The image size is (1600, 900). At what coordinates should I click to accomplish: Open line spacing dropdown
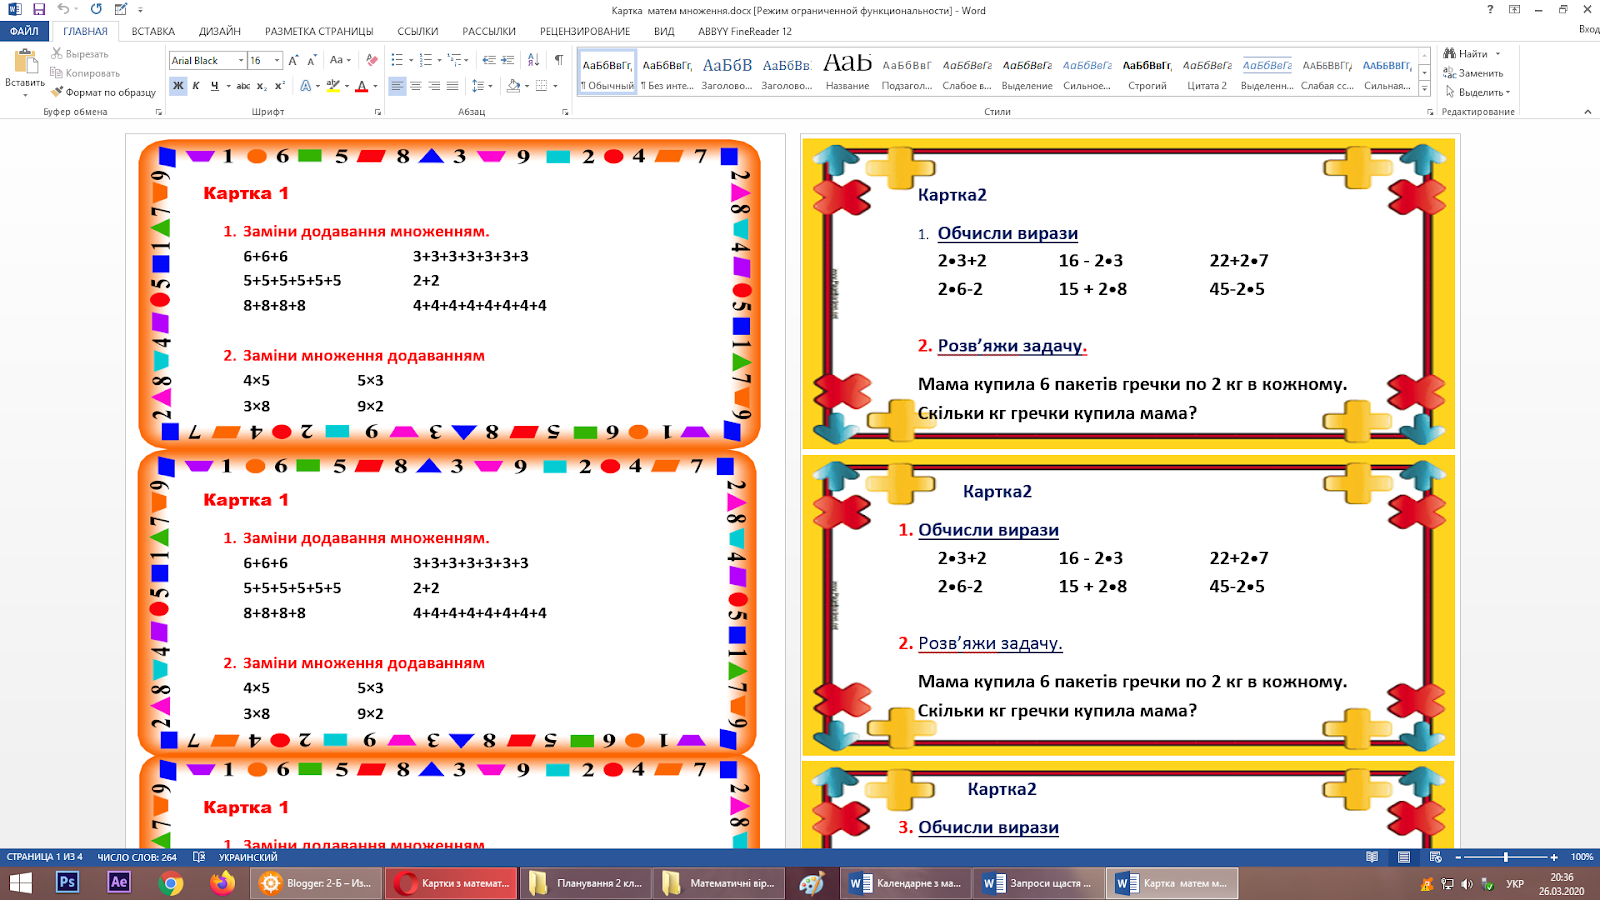click(x=481, y=86)
